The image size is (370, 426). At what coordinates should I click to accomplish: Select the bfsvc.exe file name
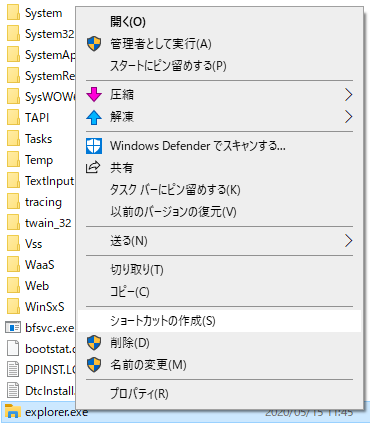[x=49, y=328]
